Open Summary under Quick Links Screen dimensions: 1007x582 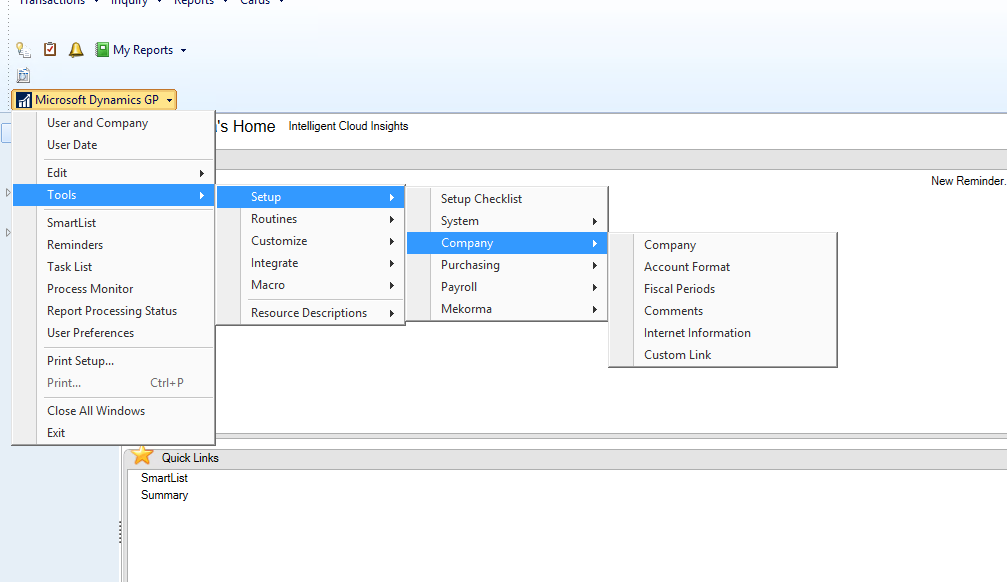click(x=164, y=495)
